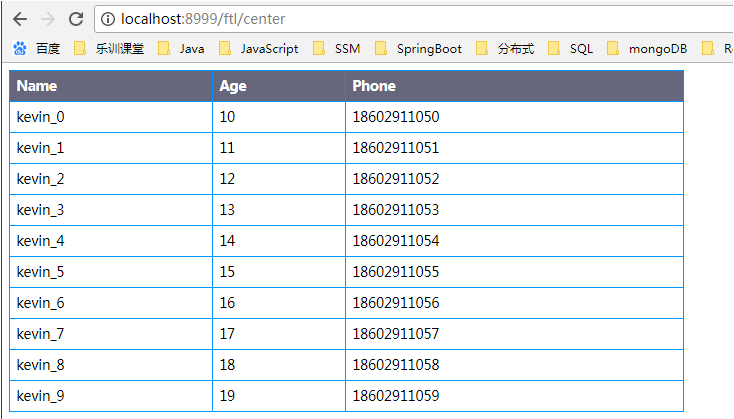Select the kevin_0 name cell

(41, 117)
